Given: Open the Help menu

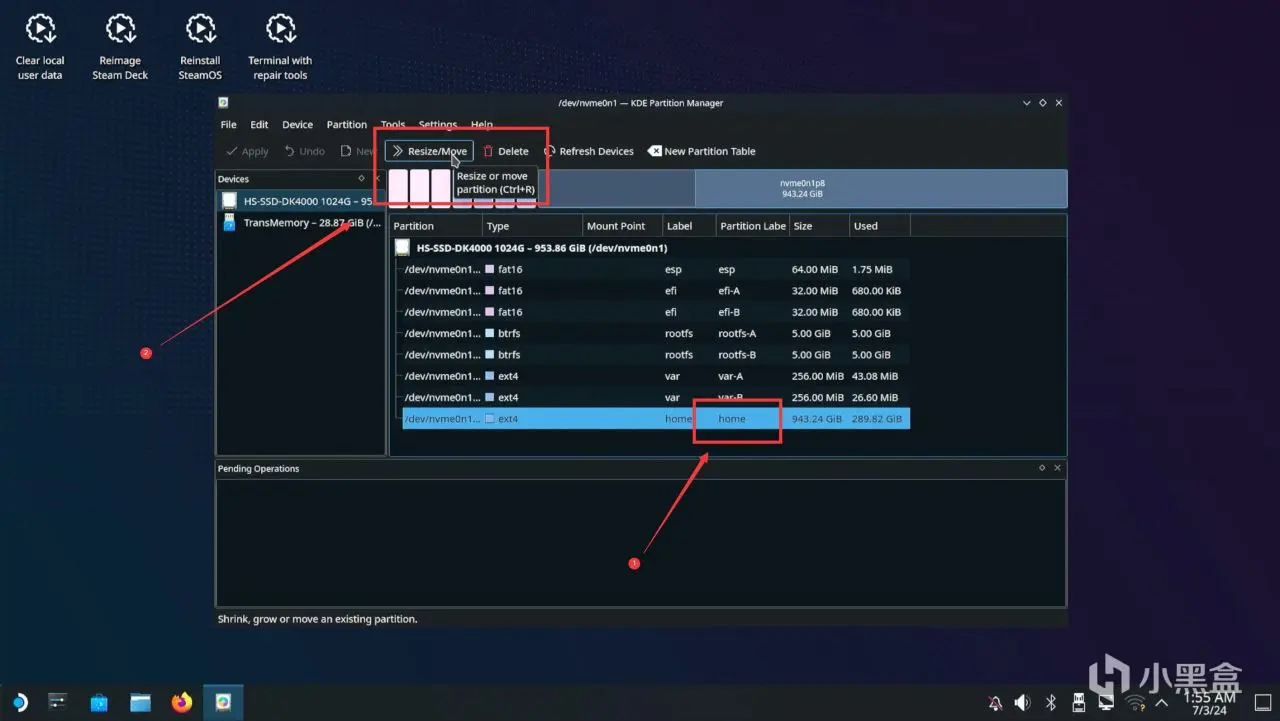Looking at the screenshot, I should tap(482, 125).
